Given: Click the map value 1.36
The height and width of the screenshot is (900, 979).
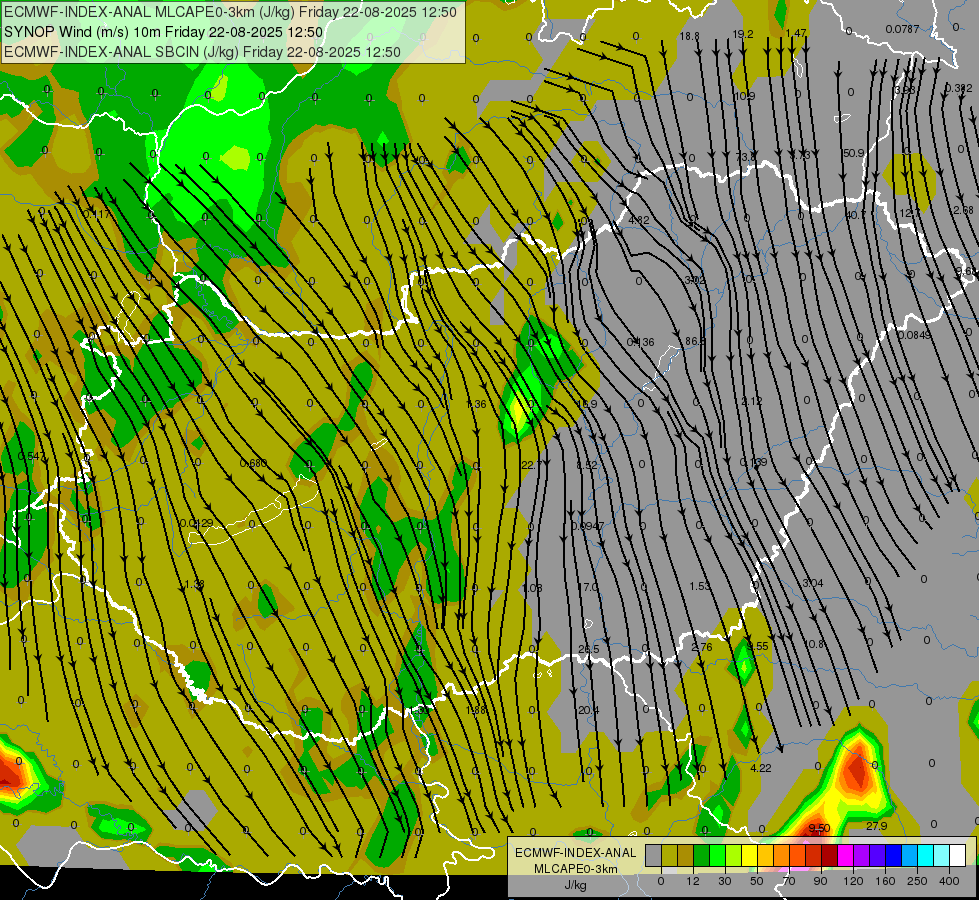Looking at the screenshot, I should click(x=476, y=404).
